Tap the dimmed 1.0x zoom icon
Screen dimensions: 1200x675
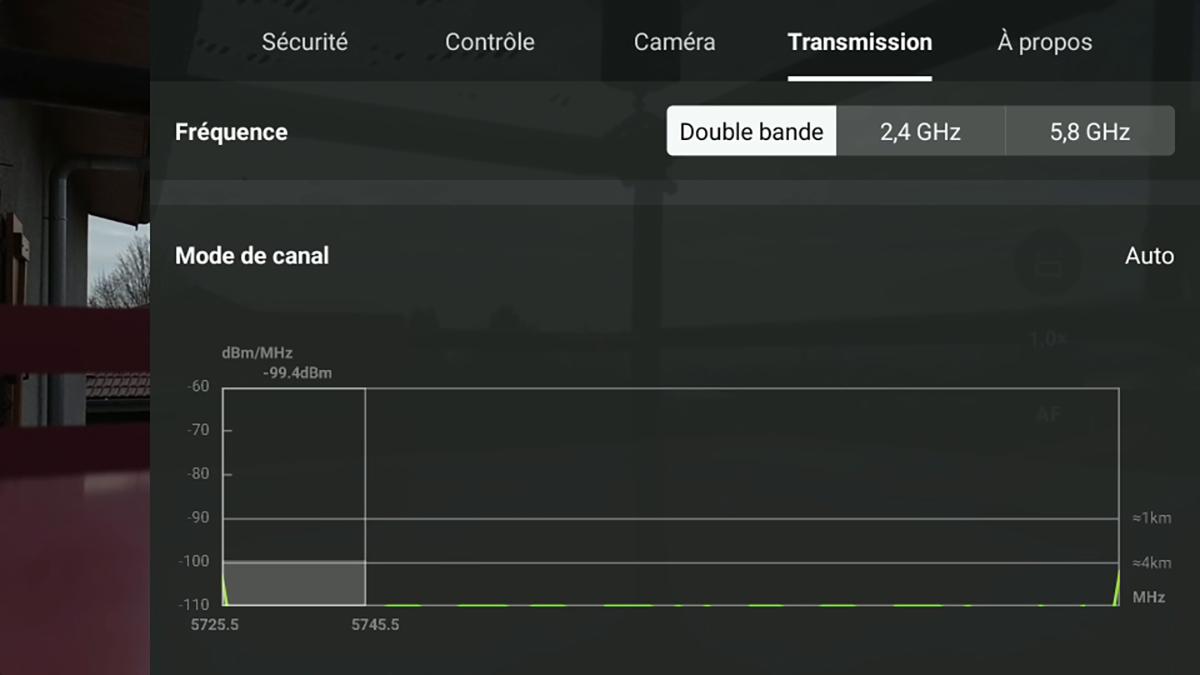point(1048,339)
